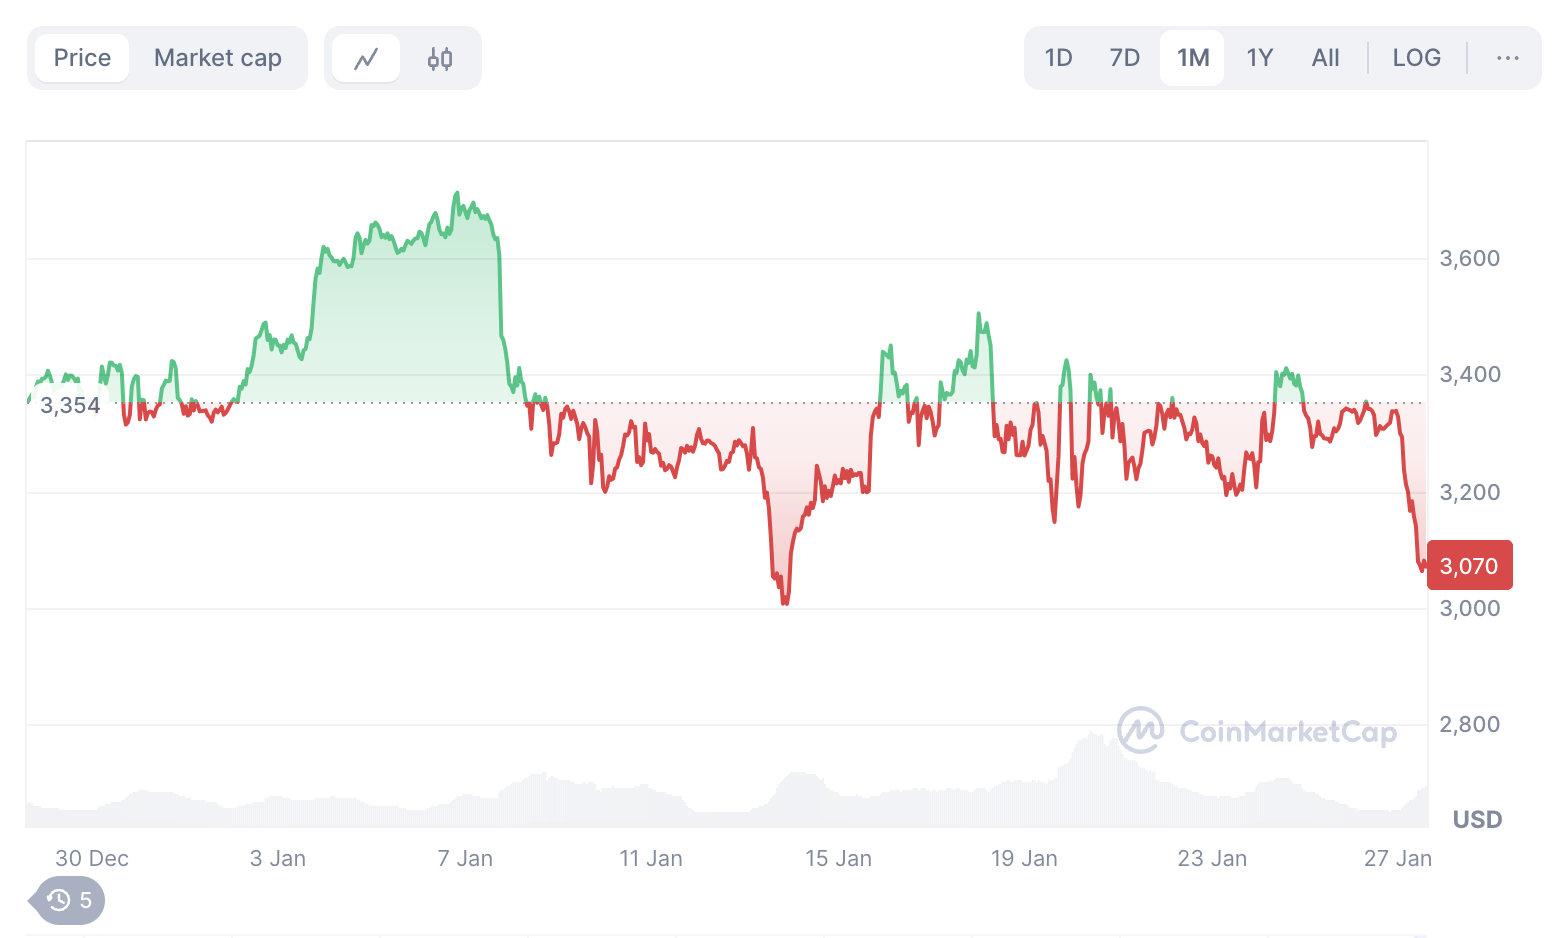Click the 3,354 opening price label
Screen dimensions: 1560x938
[70, 405]
